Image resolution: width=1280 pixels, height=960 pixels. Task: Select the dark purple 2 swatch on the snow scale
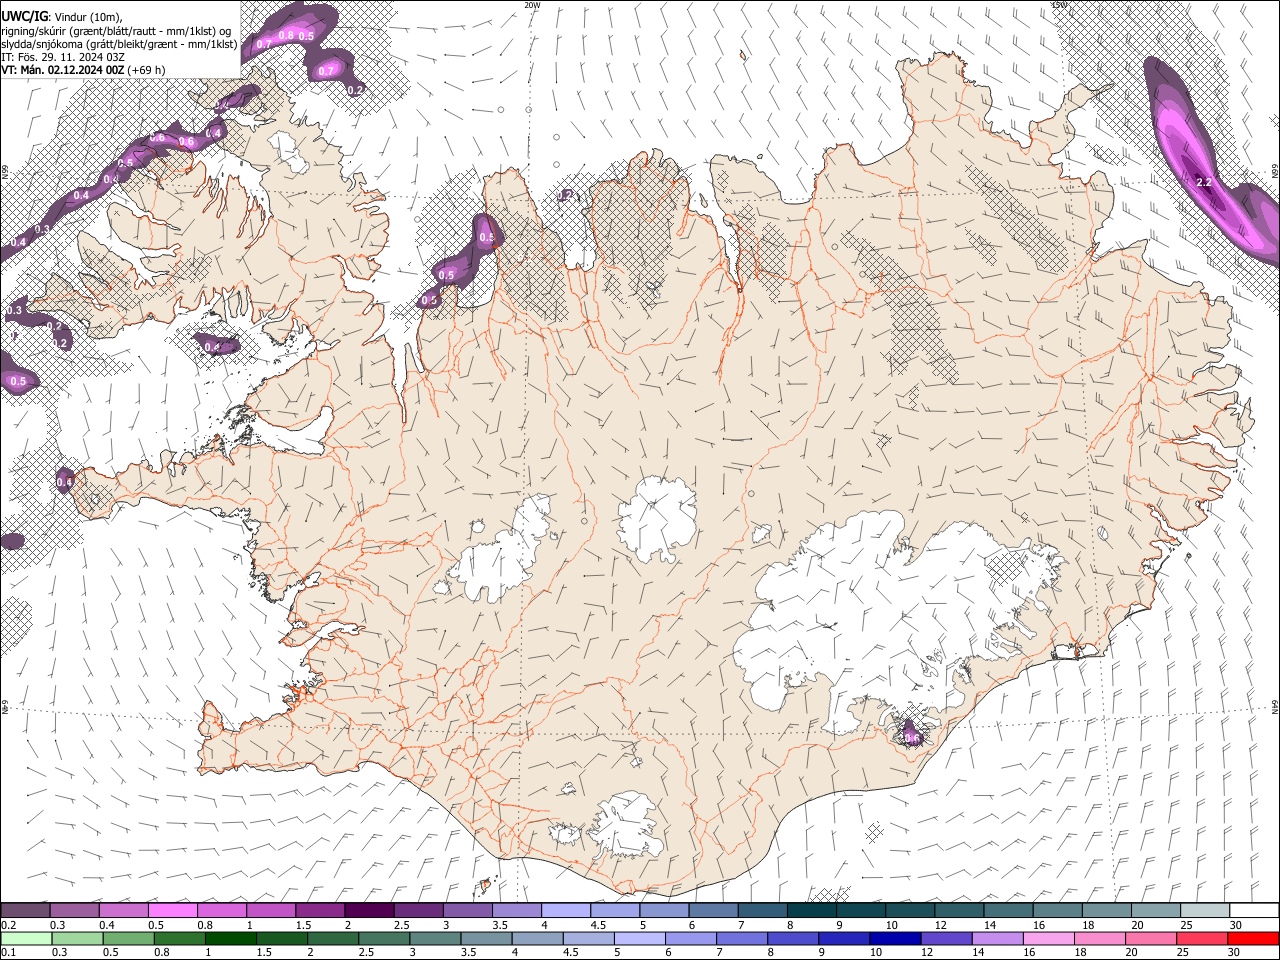[369, 910]
